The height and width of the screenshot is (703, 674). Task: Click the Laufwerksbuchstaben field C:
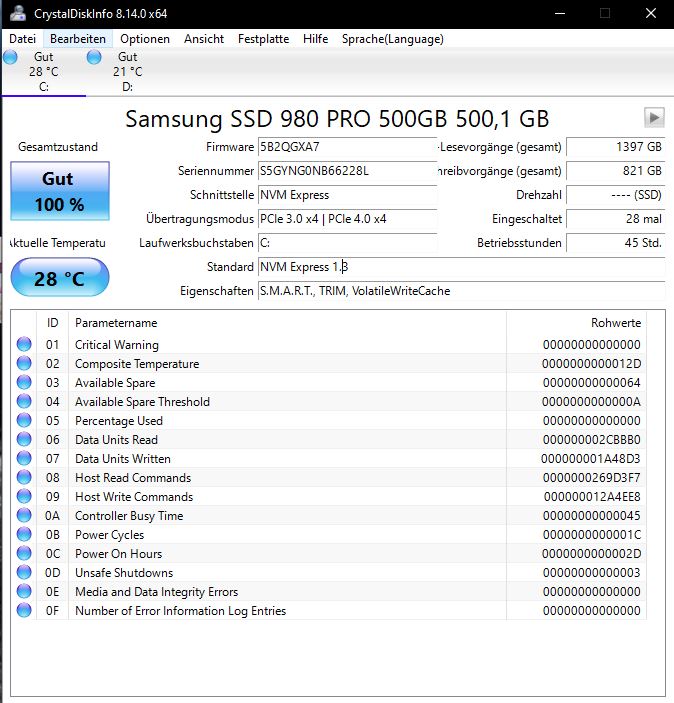click(x=348, y=243)
